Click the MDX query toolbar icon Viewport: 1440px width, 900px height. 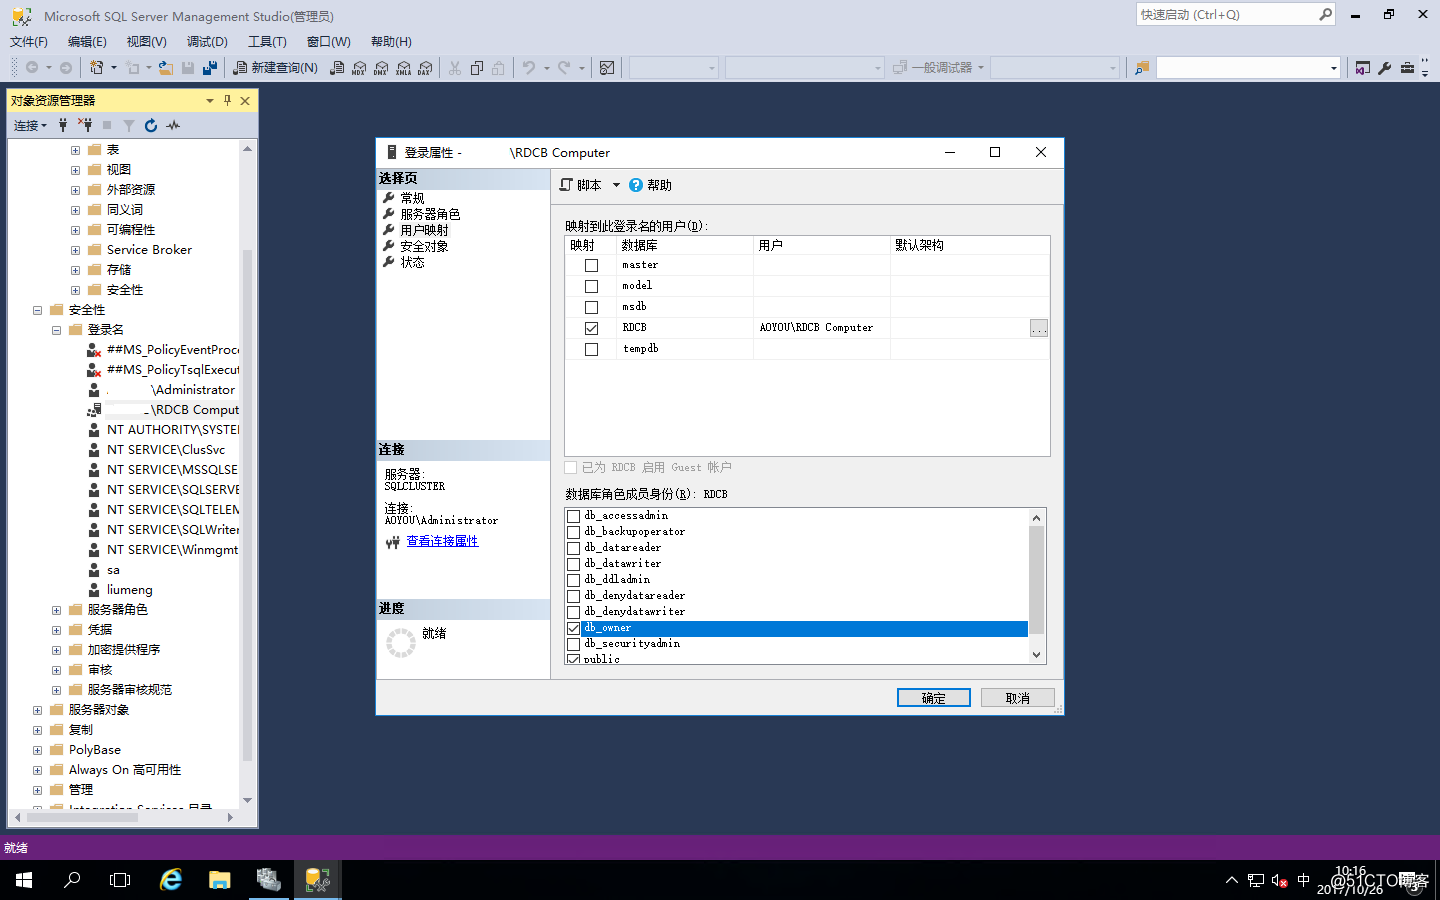[359, 68]
